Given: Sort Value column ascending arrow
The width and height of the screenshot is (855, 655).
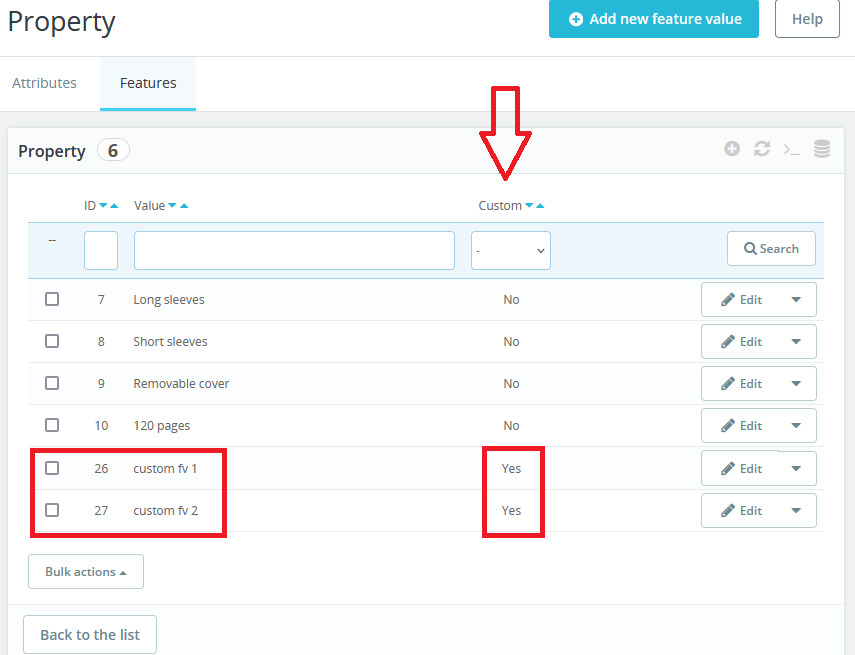Looking at the screenshot, I should click(184, 206).
